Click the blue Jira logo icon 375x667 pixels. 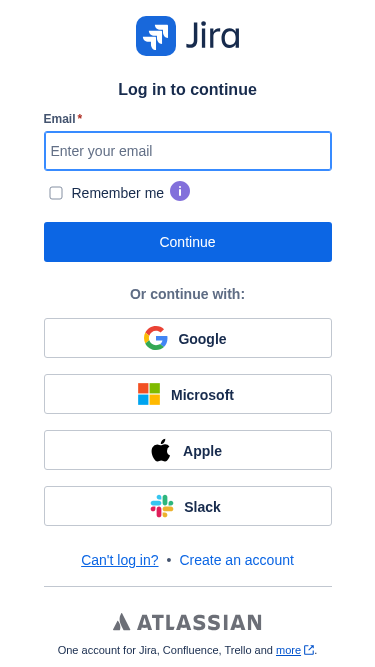[156, 36]
